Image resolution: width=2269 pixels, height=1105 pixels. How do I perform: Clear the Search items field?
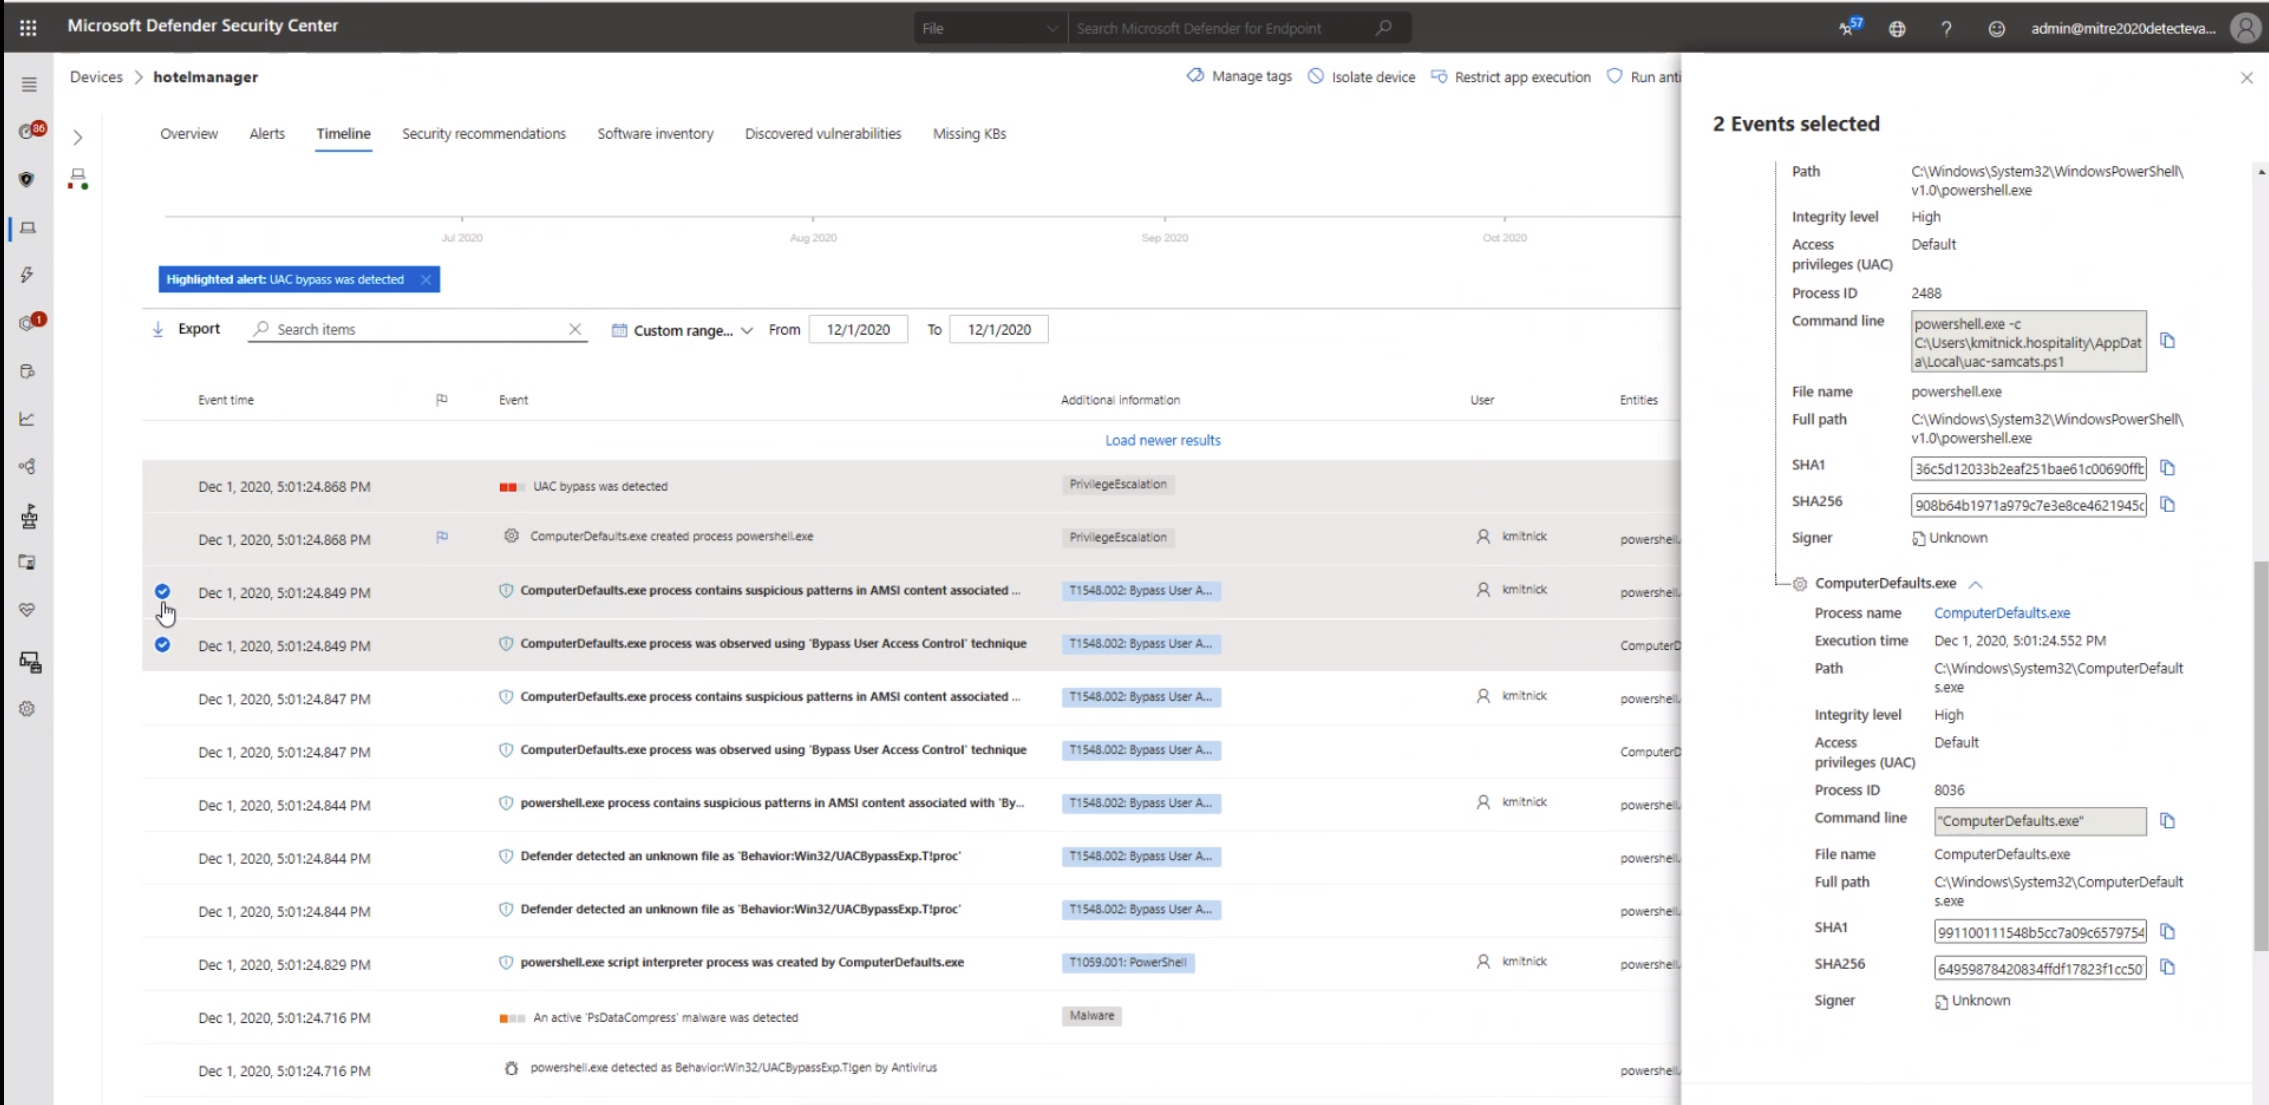click(x=575, y=329)
